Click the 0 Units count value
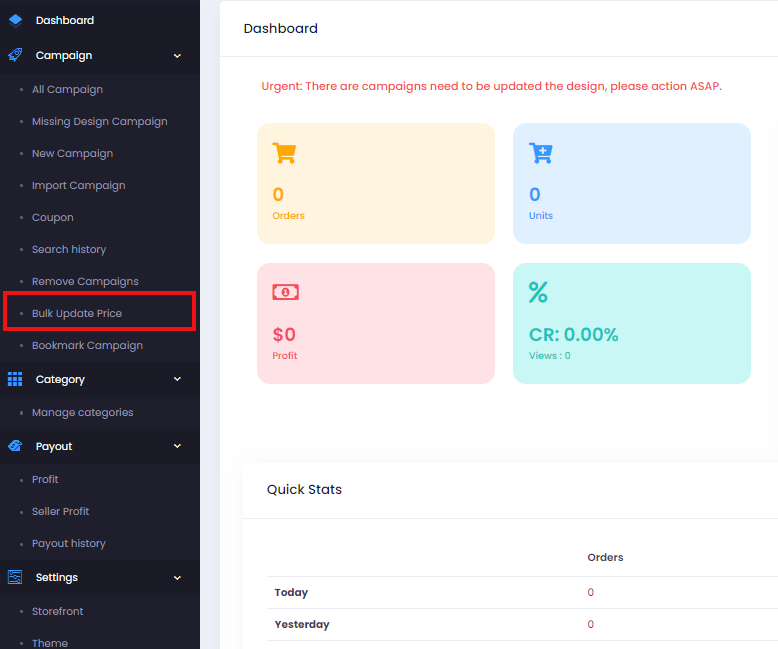This screenshot has height=649, width=778. 535,195
